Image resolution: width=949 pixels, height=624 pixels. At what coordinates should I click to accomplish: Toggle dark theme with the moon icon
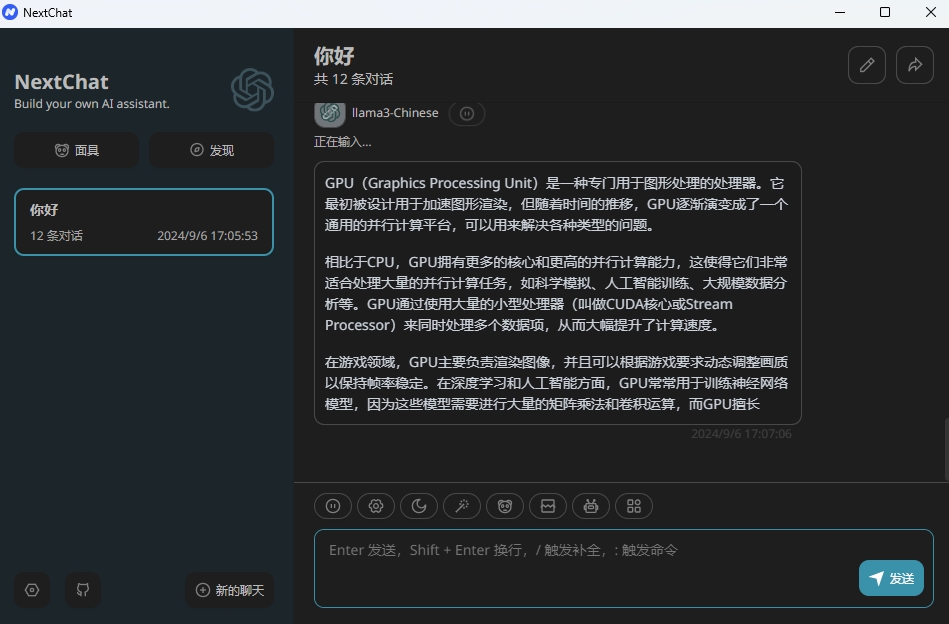pyautogui.click(x=419, y=506)
